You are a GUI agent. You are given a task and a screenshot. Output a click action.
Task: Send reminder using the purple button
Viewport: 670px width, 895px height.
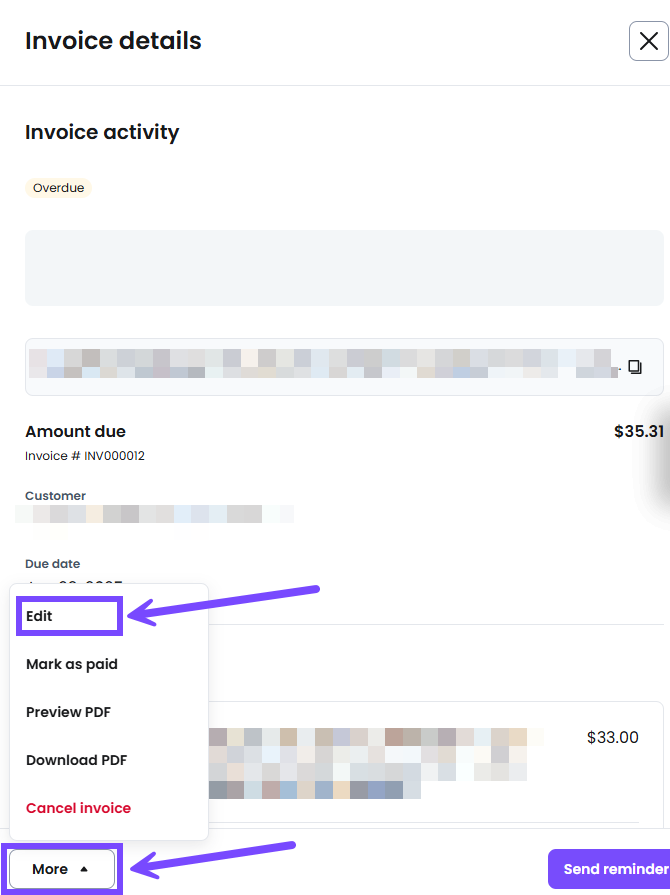click(x=609, y=869)
